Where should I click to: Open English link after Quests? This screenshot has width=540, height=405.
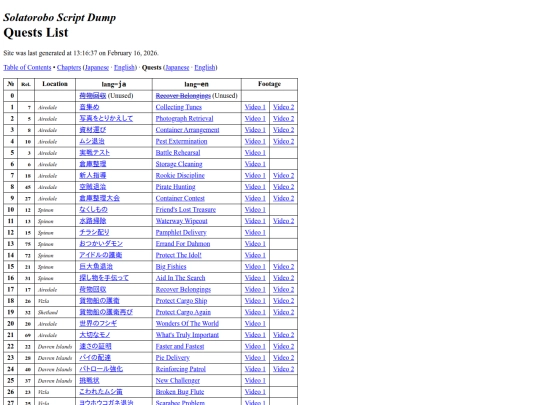coord(205,68)
